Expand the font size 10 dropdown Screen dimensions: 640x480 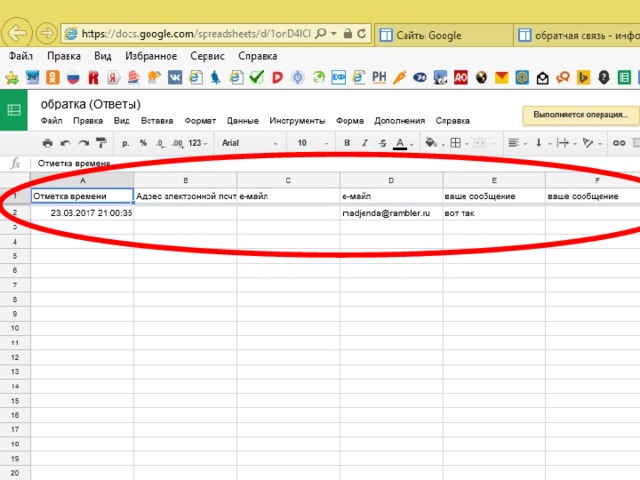point(313,144)
